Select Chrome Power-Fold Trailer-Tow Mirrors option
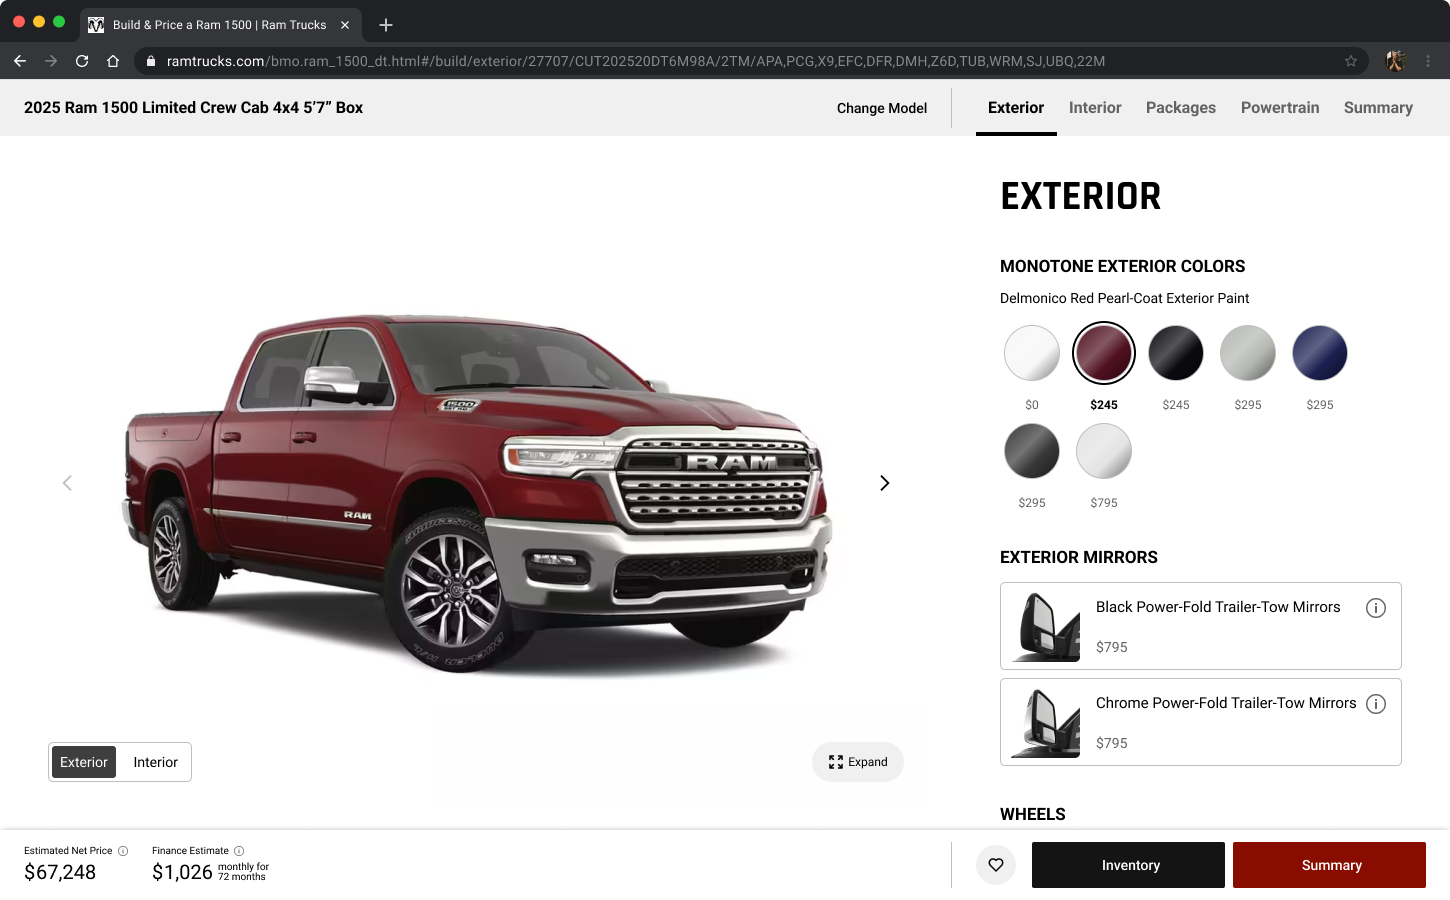Image resolution: width=1450 pixels, height=900 pixels. (1201, 722)
